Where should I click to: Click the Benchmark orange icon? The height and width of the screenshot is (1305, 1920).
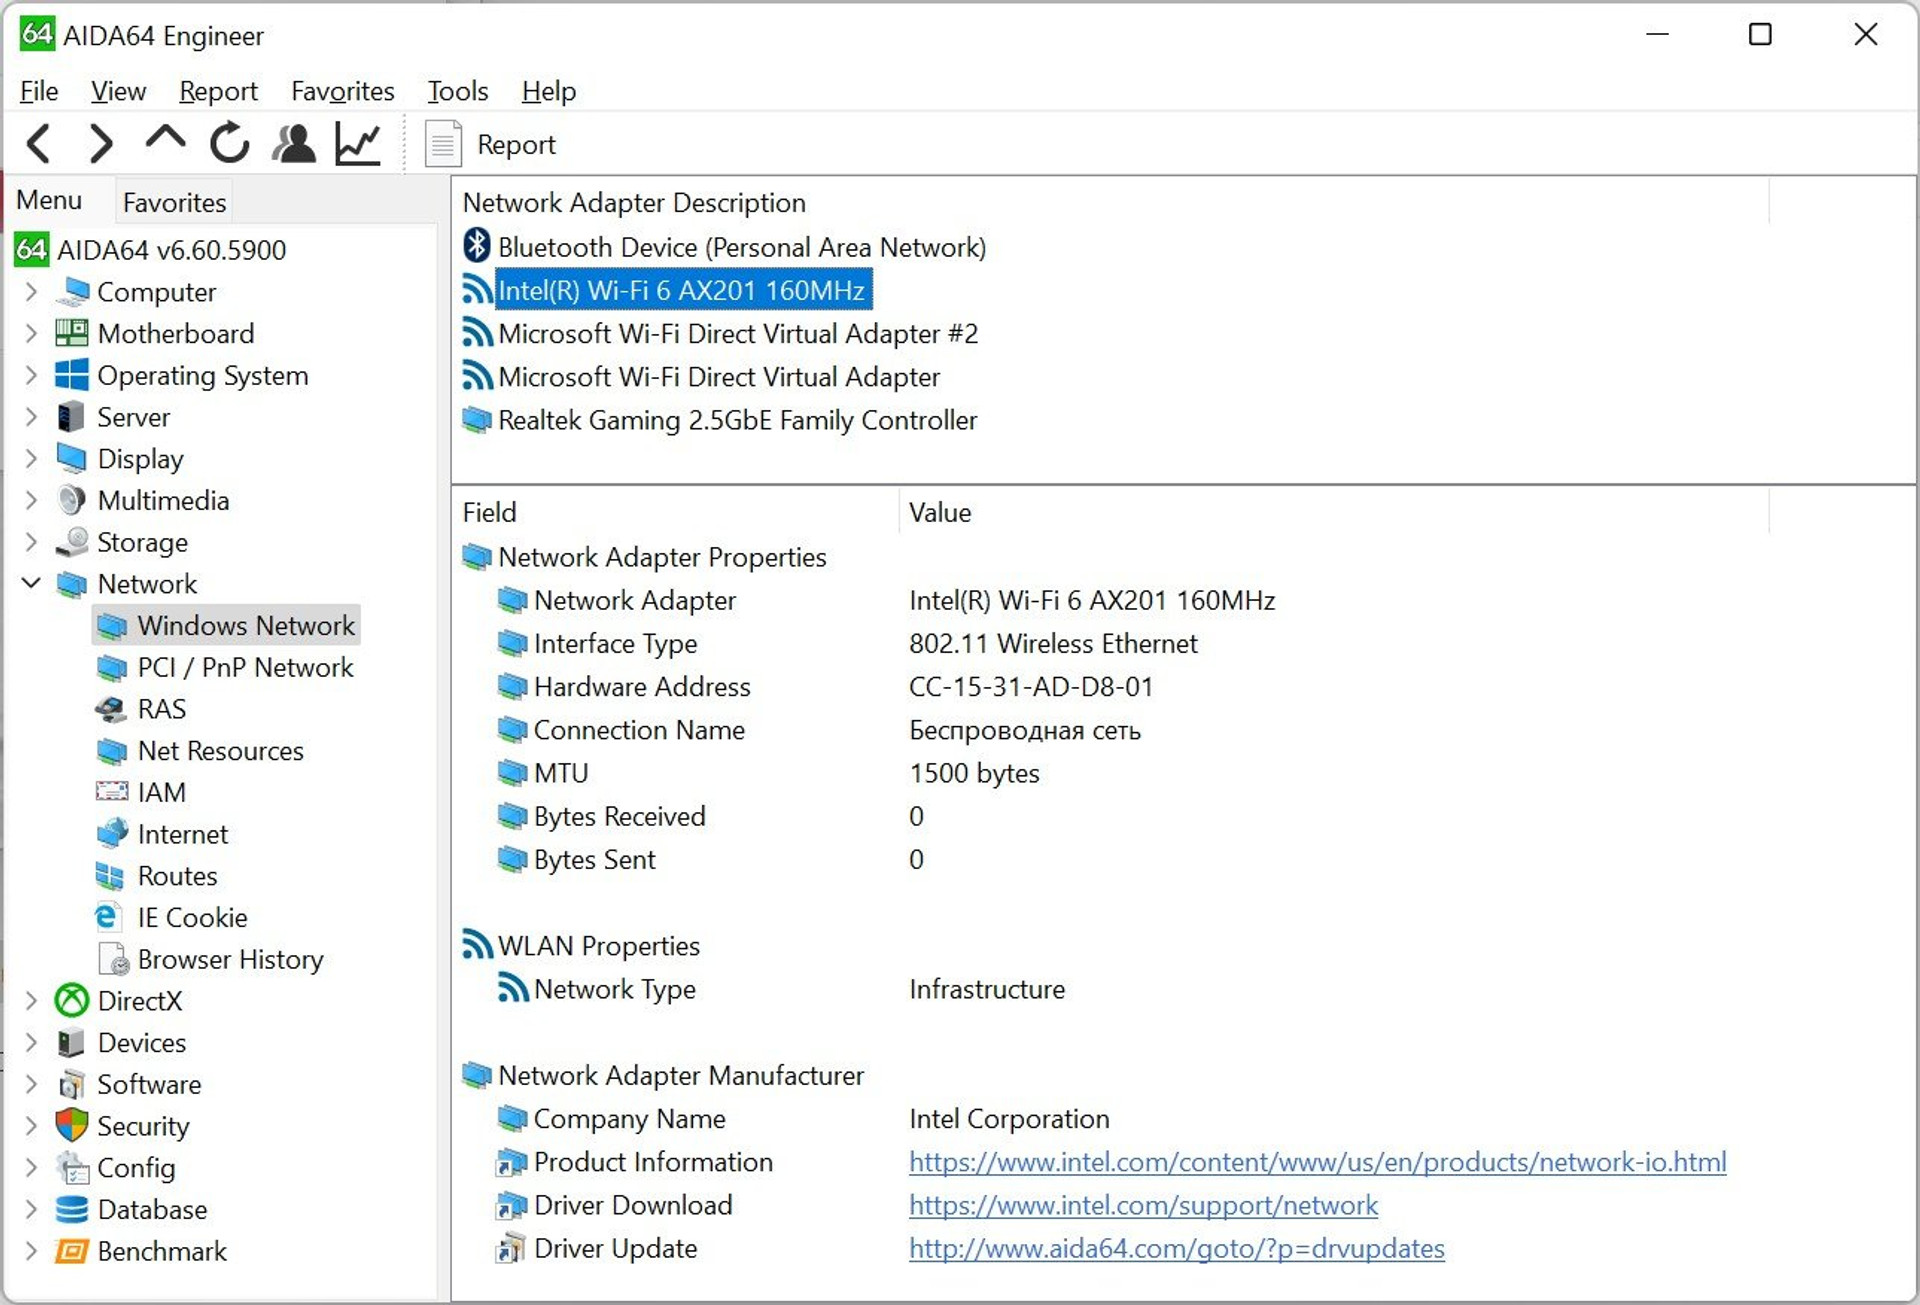72,1252
